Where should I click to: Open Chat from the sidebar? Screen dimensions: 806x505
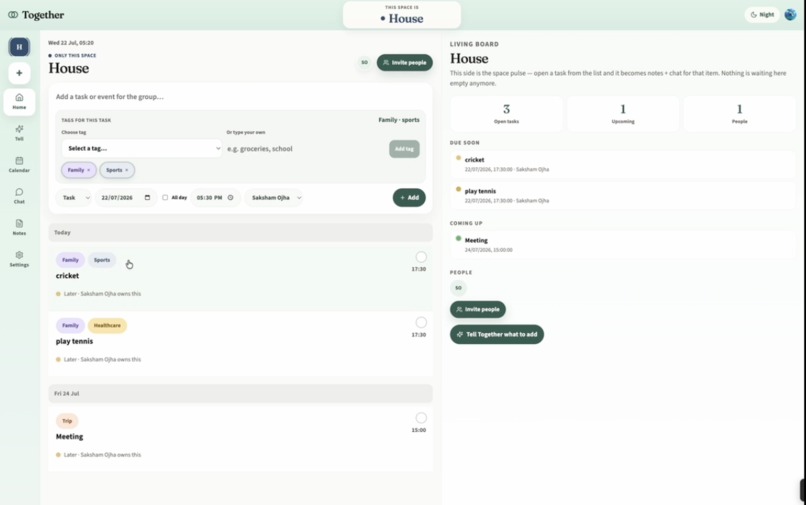pos(19,196)
